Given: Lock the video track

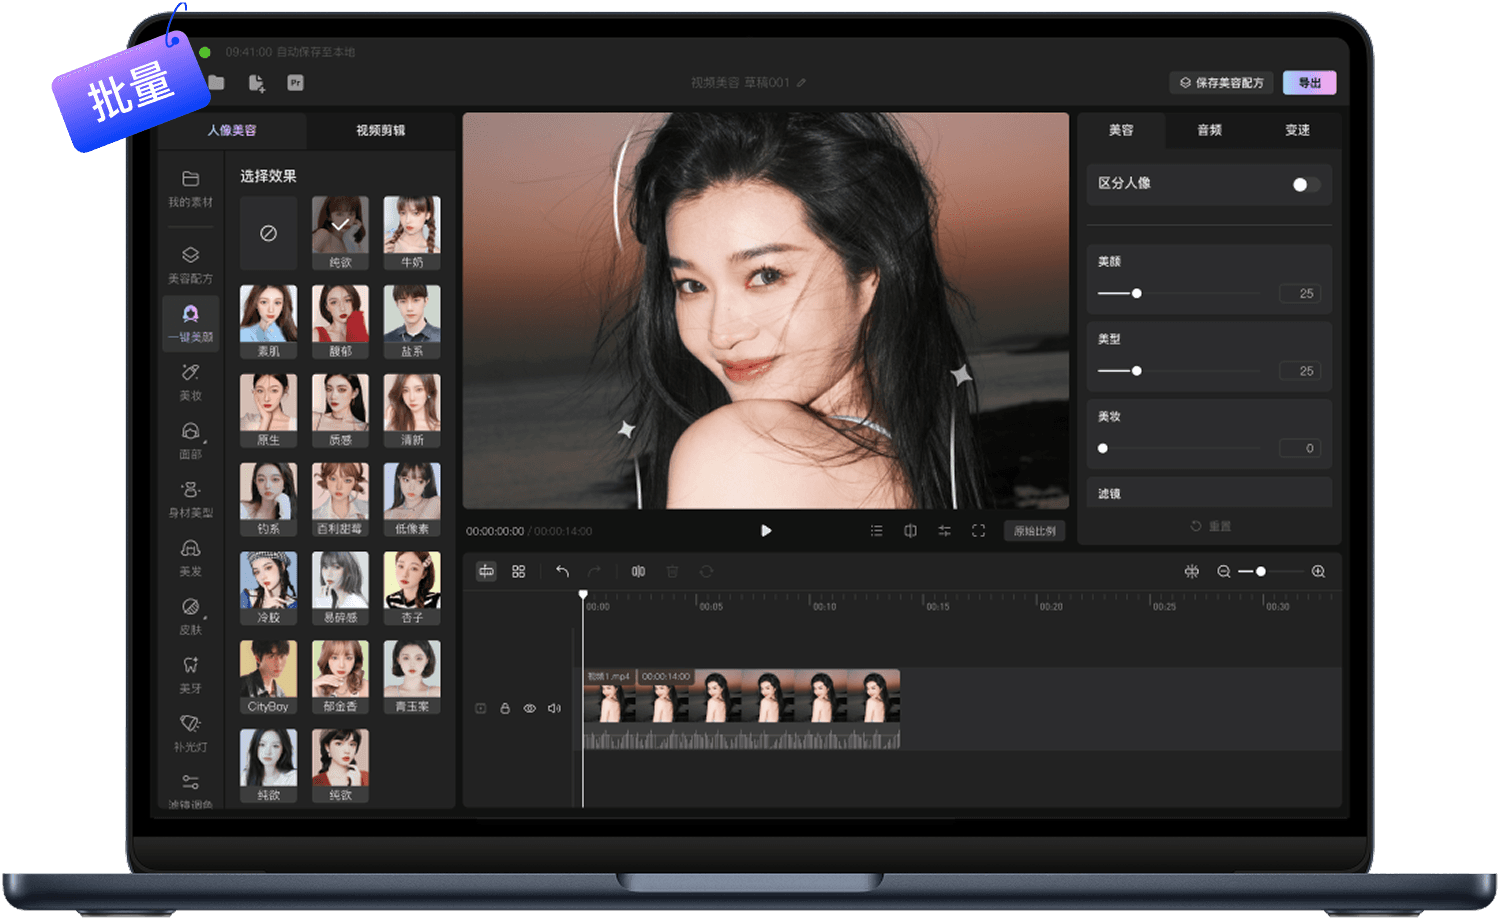Looking at the screenshot, I should (505, 708).
